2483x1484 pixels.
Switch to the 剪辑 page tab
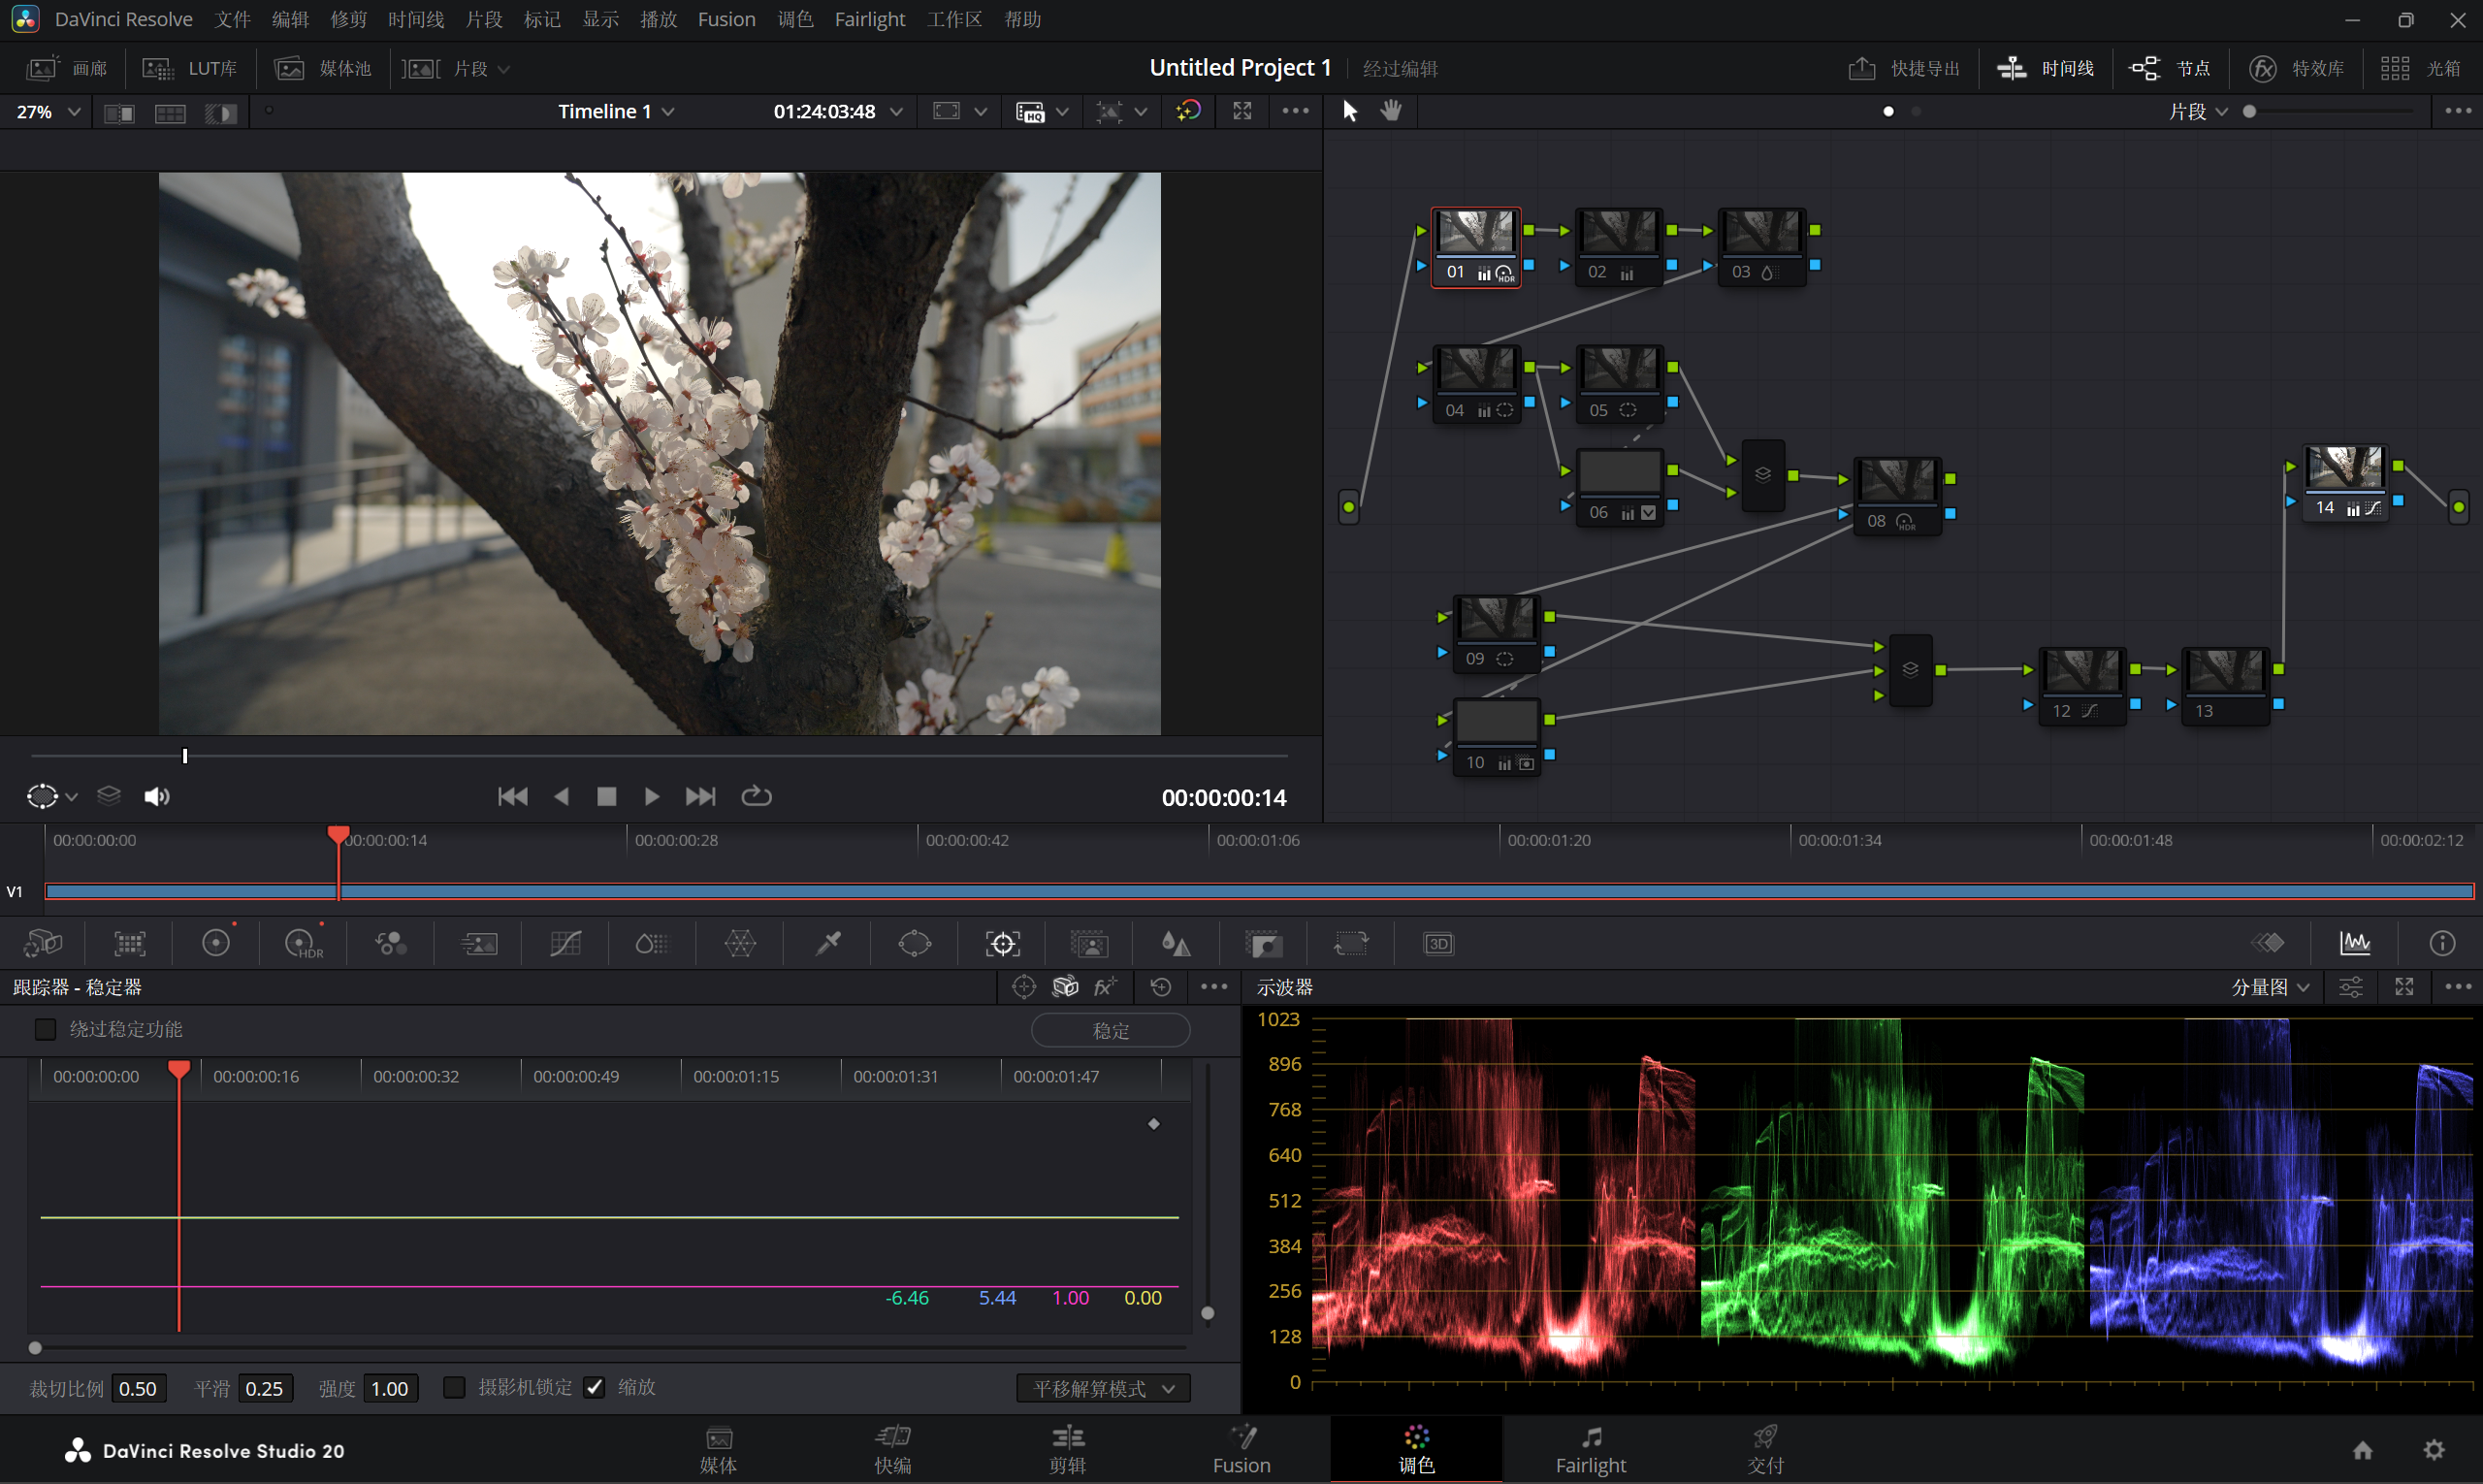pos(1067,1449)
